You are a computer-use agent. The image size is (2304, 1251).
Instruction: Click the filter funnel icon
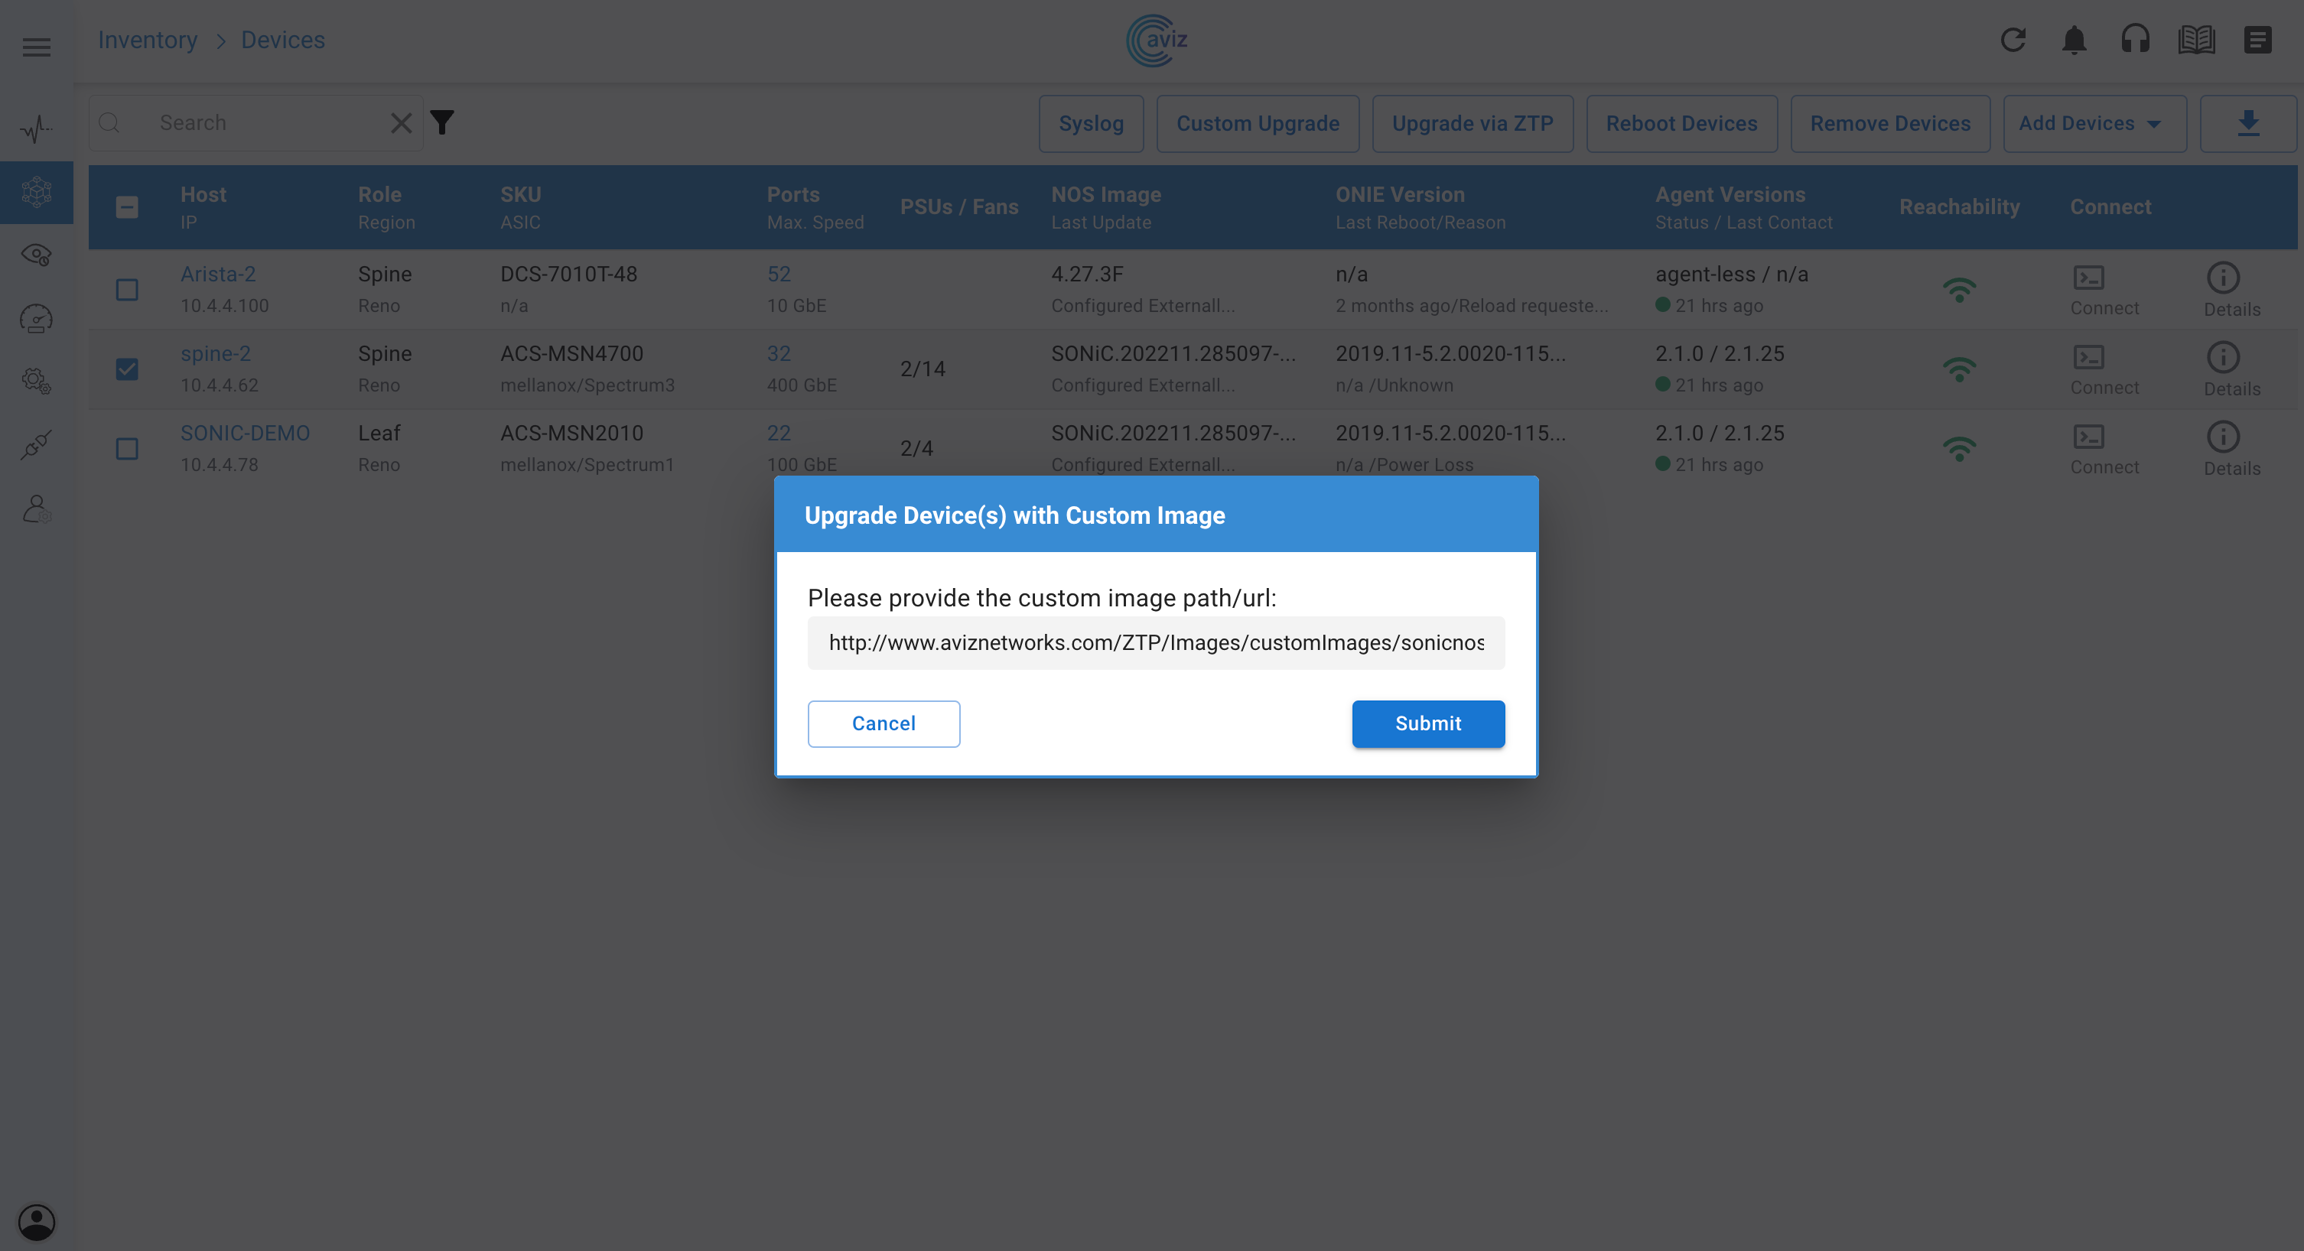click(x=442, y=123)
